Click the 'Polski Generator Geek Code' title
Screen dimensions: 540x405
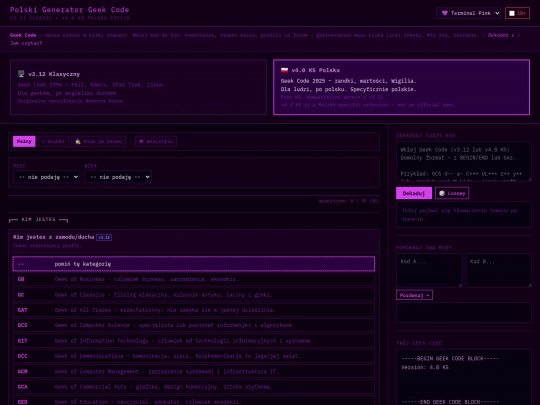pyautogui.click(x=70, y=10)
